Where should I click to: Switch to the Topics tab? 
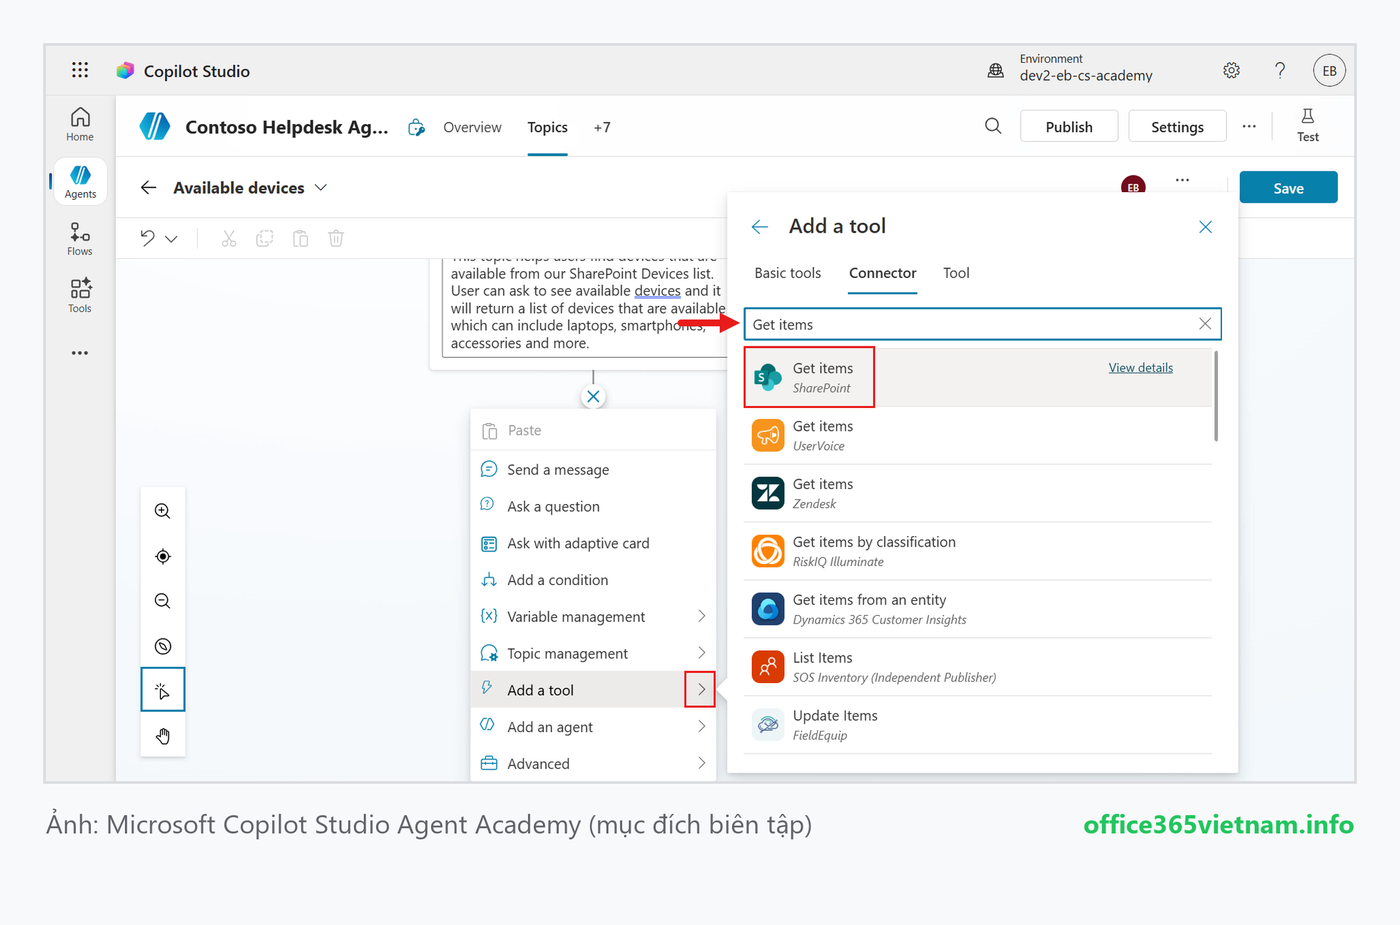tap(548, 127)
